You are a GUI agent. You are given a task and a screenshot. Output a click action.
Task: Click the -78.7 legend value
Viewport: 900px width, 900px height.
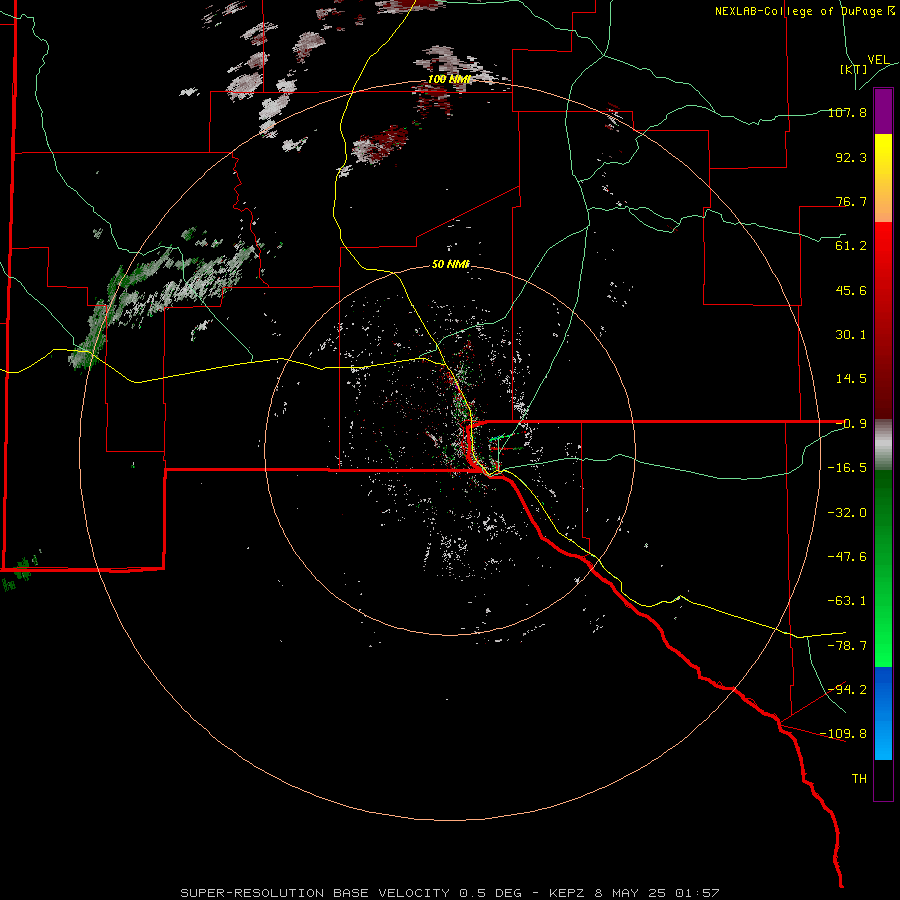847,646
